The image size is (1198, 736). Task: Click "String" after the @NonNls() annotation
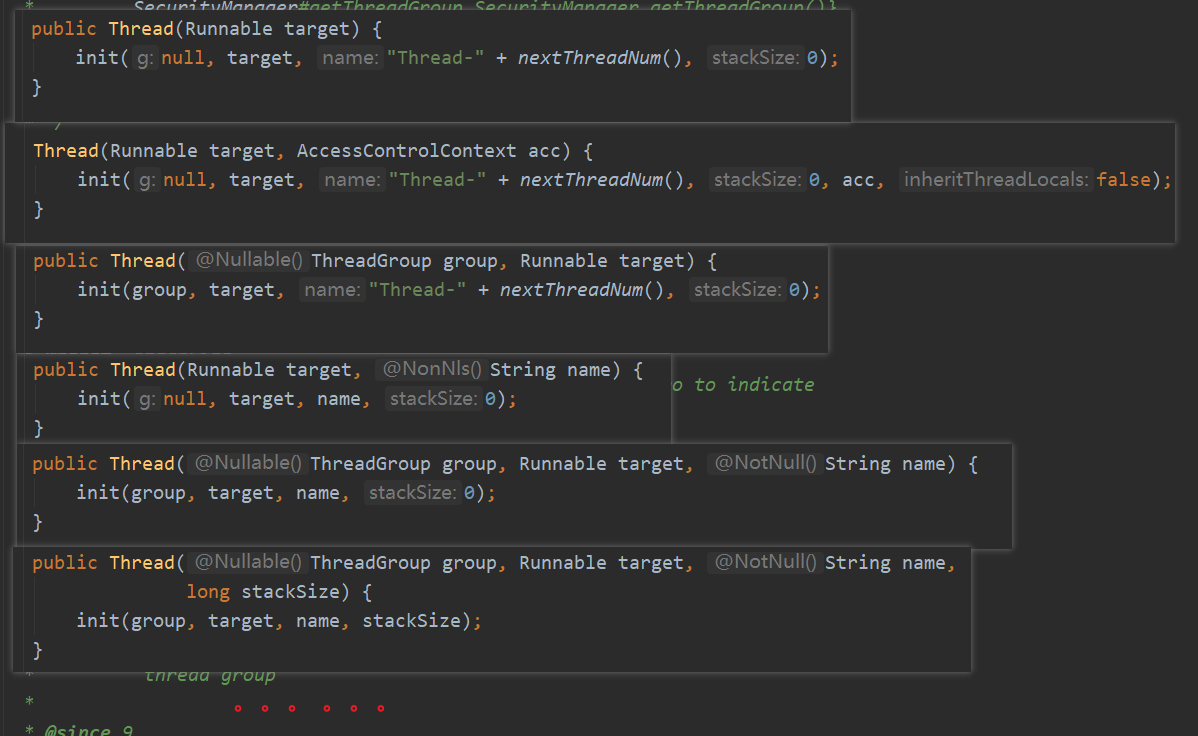pyautogui.click(x=523, y=370)
